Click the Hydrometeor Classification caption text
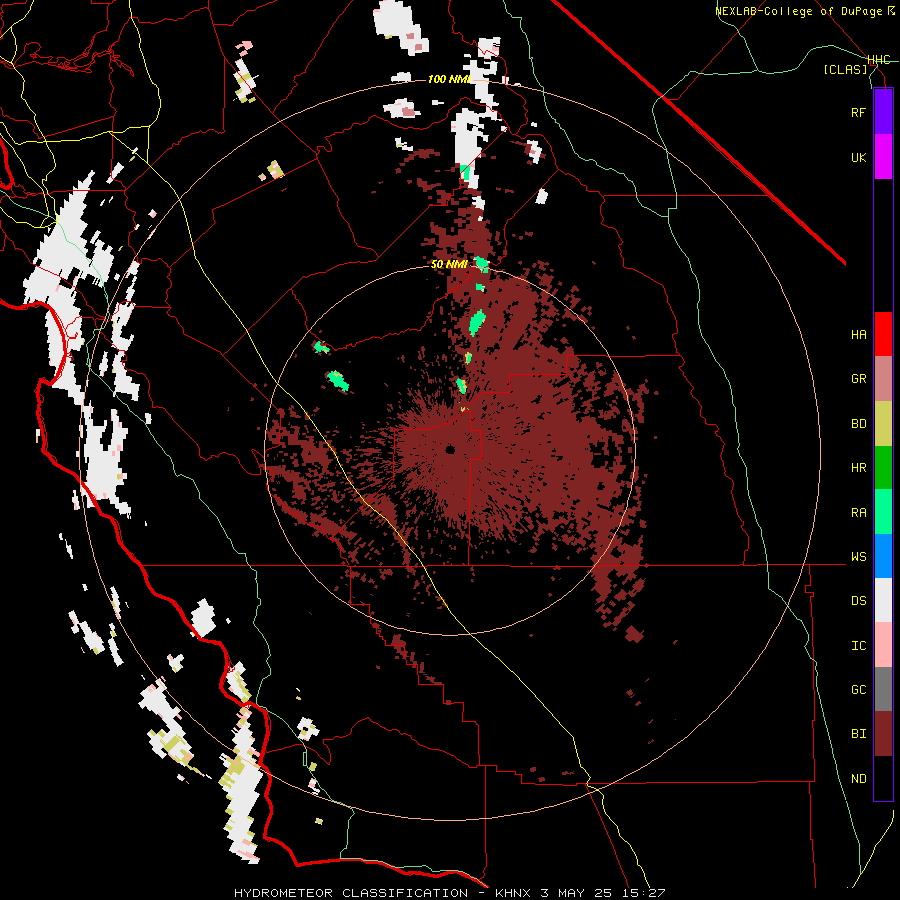This screenshot has width=900, height=900. pos(449,893)
